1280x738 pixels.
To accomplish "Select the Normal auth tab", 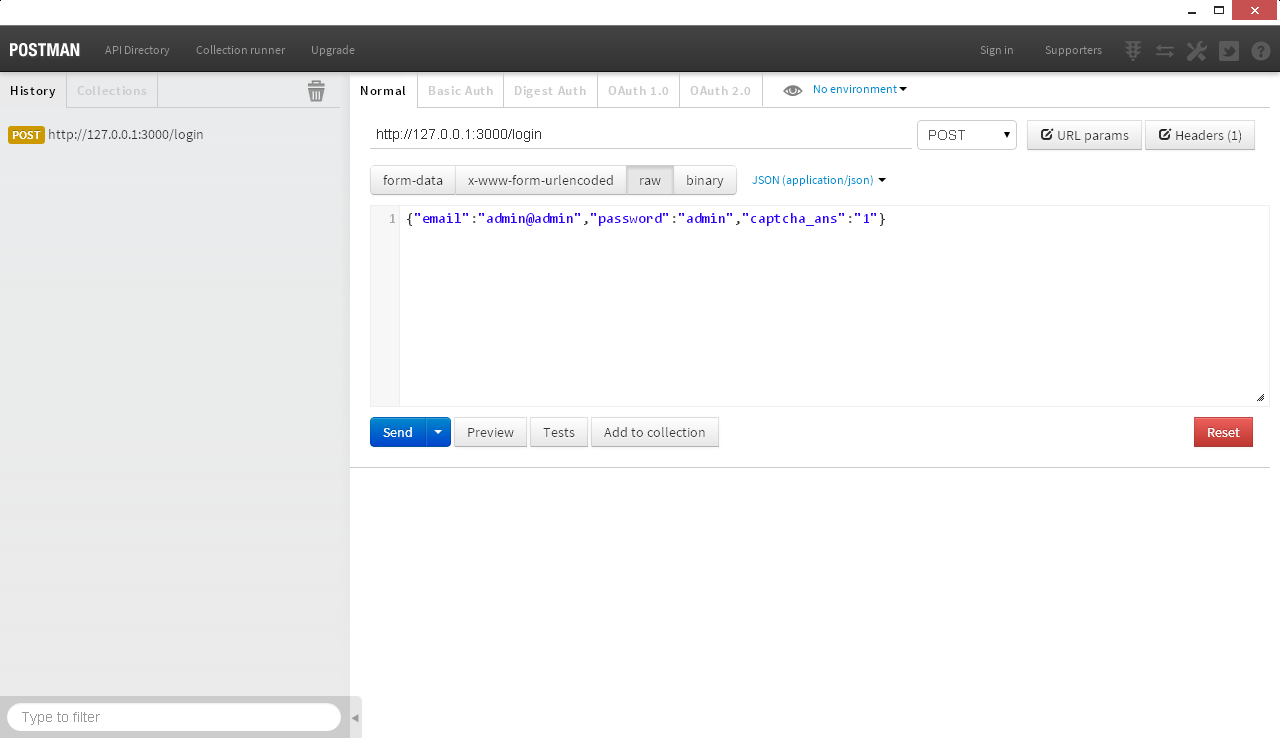I will pyautogui.click(x=383, y=91).
